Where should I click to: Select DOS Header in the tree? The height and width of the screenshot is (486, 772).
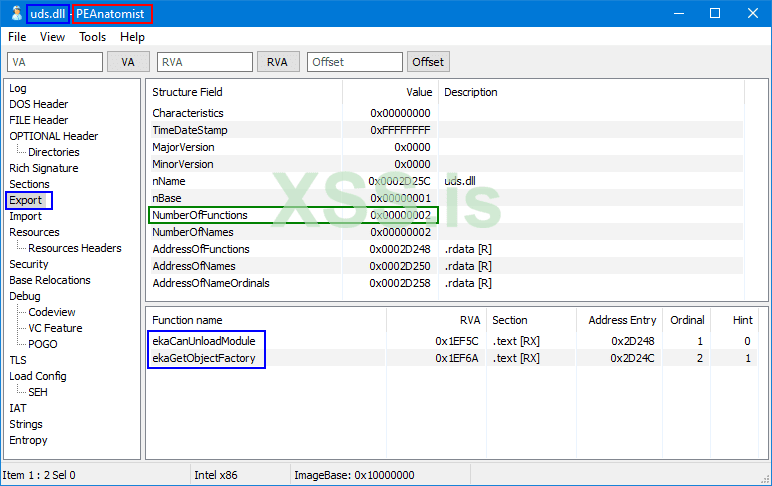coord(38,104)
